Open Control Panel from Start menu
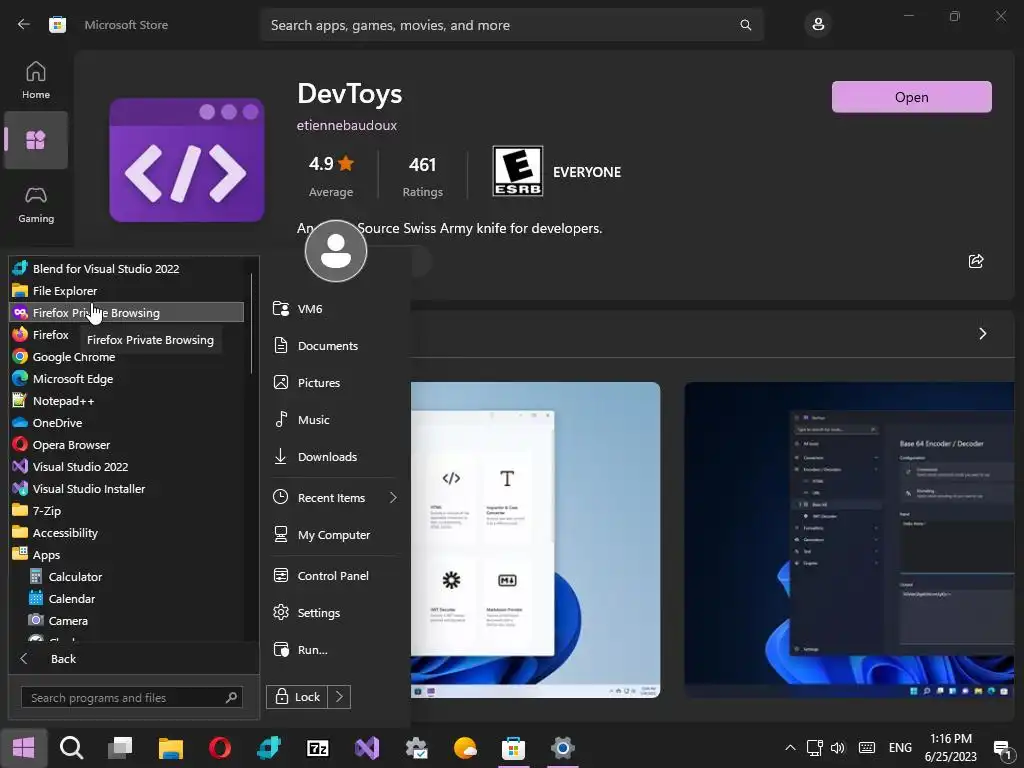 333,576
